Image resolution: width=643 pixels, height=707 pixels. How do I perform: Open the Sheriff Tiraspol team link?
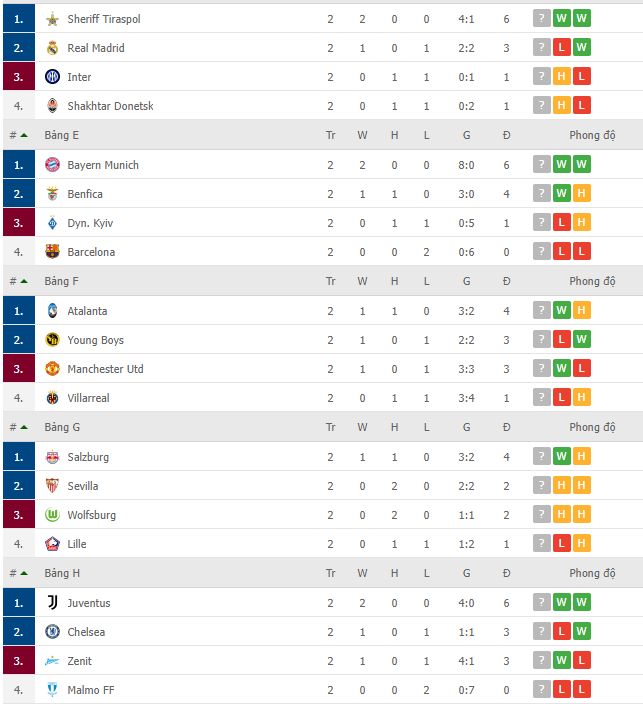[x=104, y=19]
